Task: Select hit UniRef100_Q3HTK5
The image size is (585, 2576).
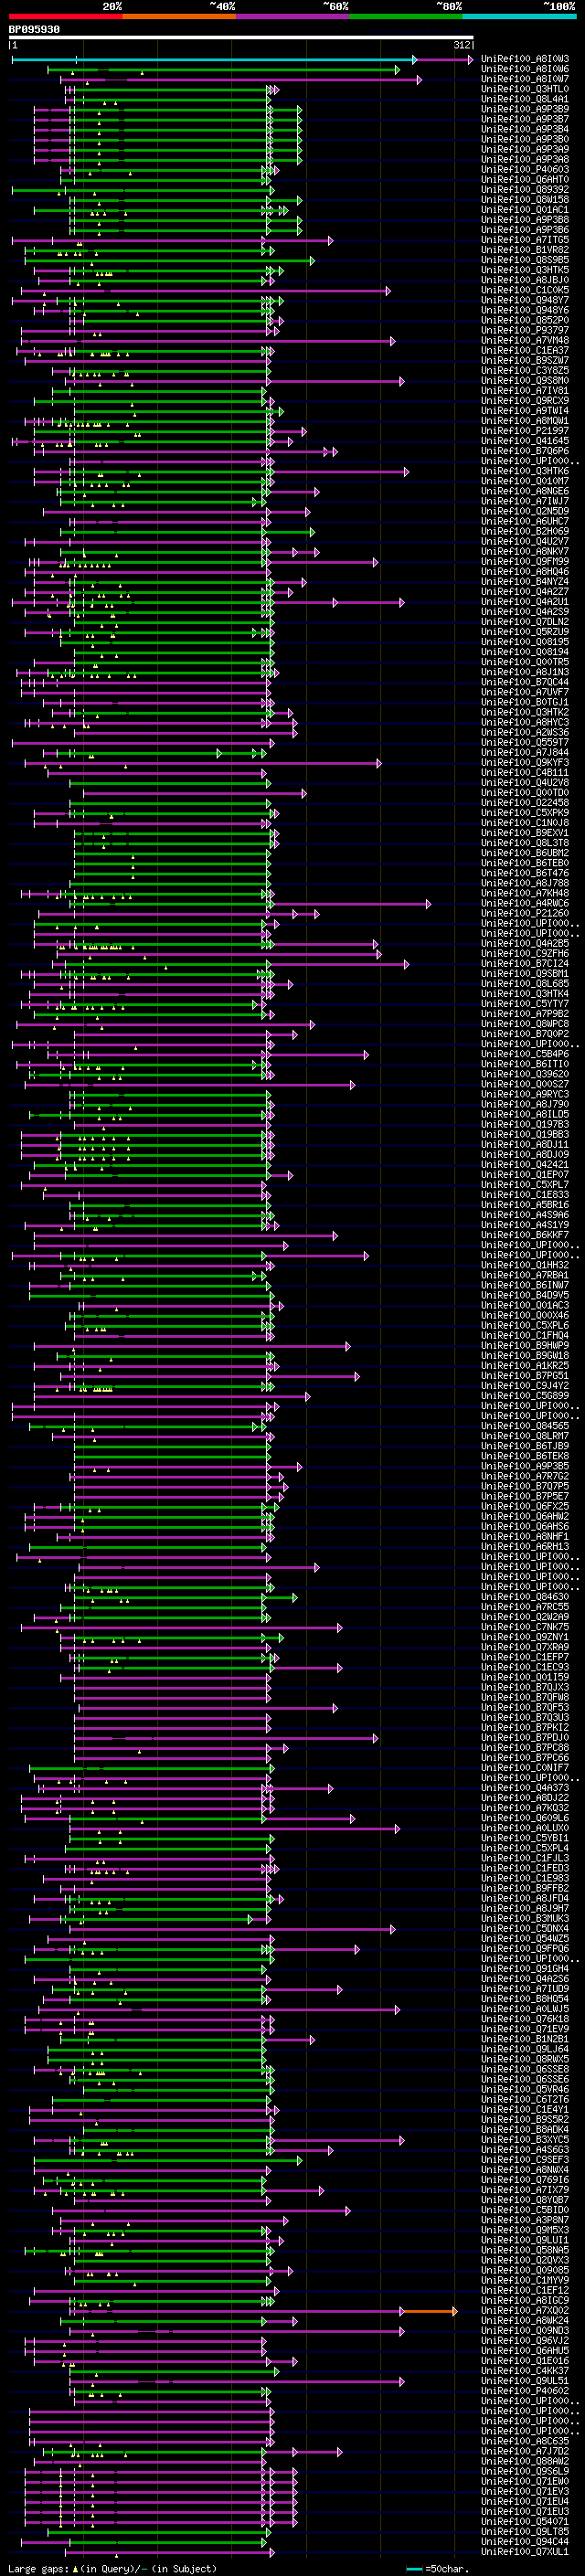Action: point(525,270)
